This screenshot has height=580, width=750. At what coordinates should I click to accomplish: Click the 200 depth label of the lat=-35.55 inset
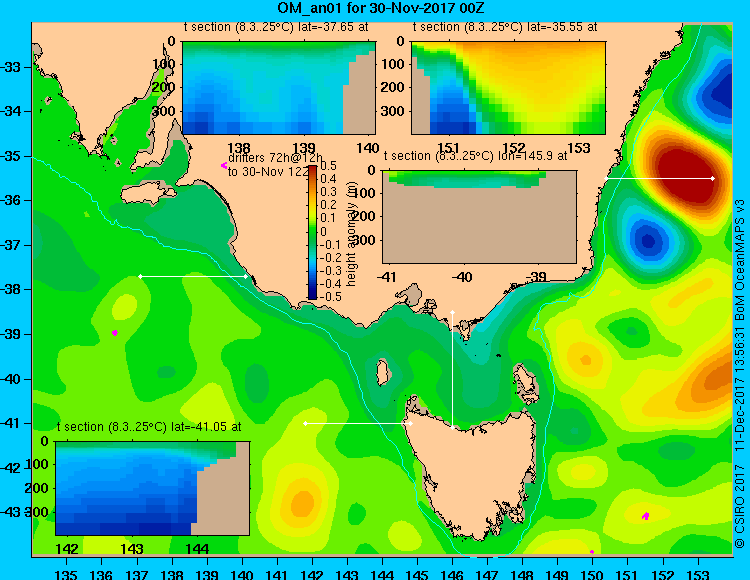click(393, 88)
